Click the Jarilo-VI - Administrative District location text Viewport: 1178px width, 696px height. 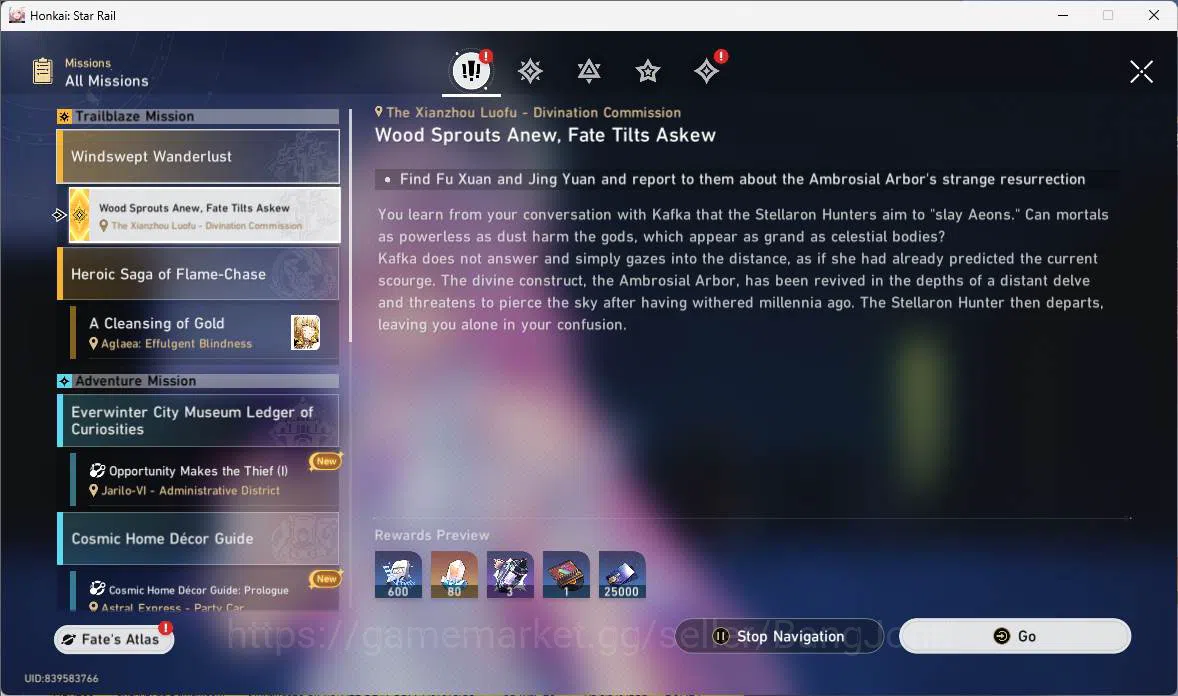[191, 490]
